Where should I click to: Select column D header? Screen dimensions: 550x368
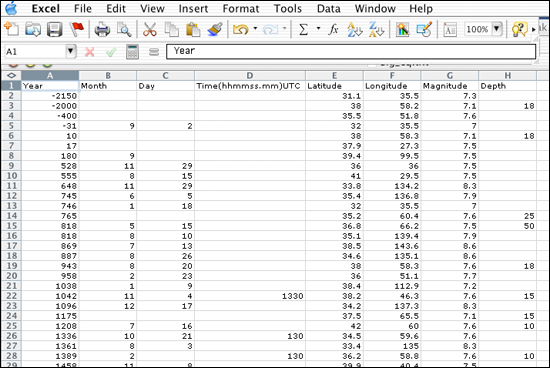click(250, 75)
